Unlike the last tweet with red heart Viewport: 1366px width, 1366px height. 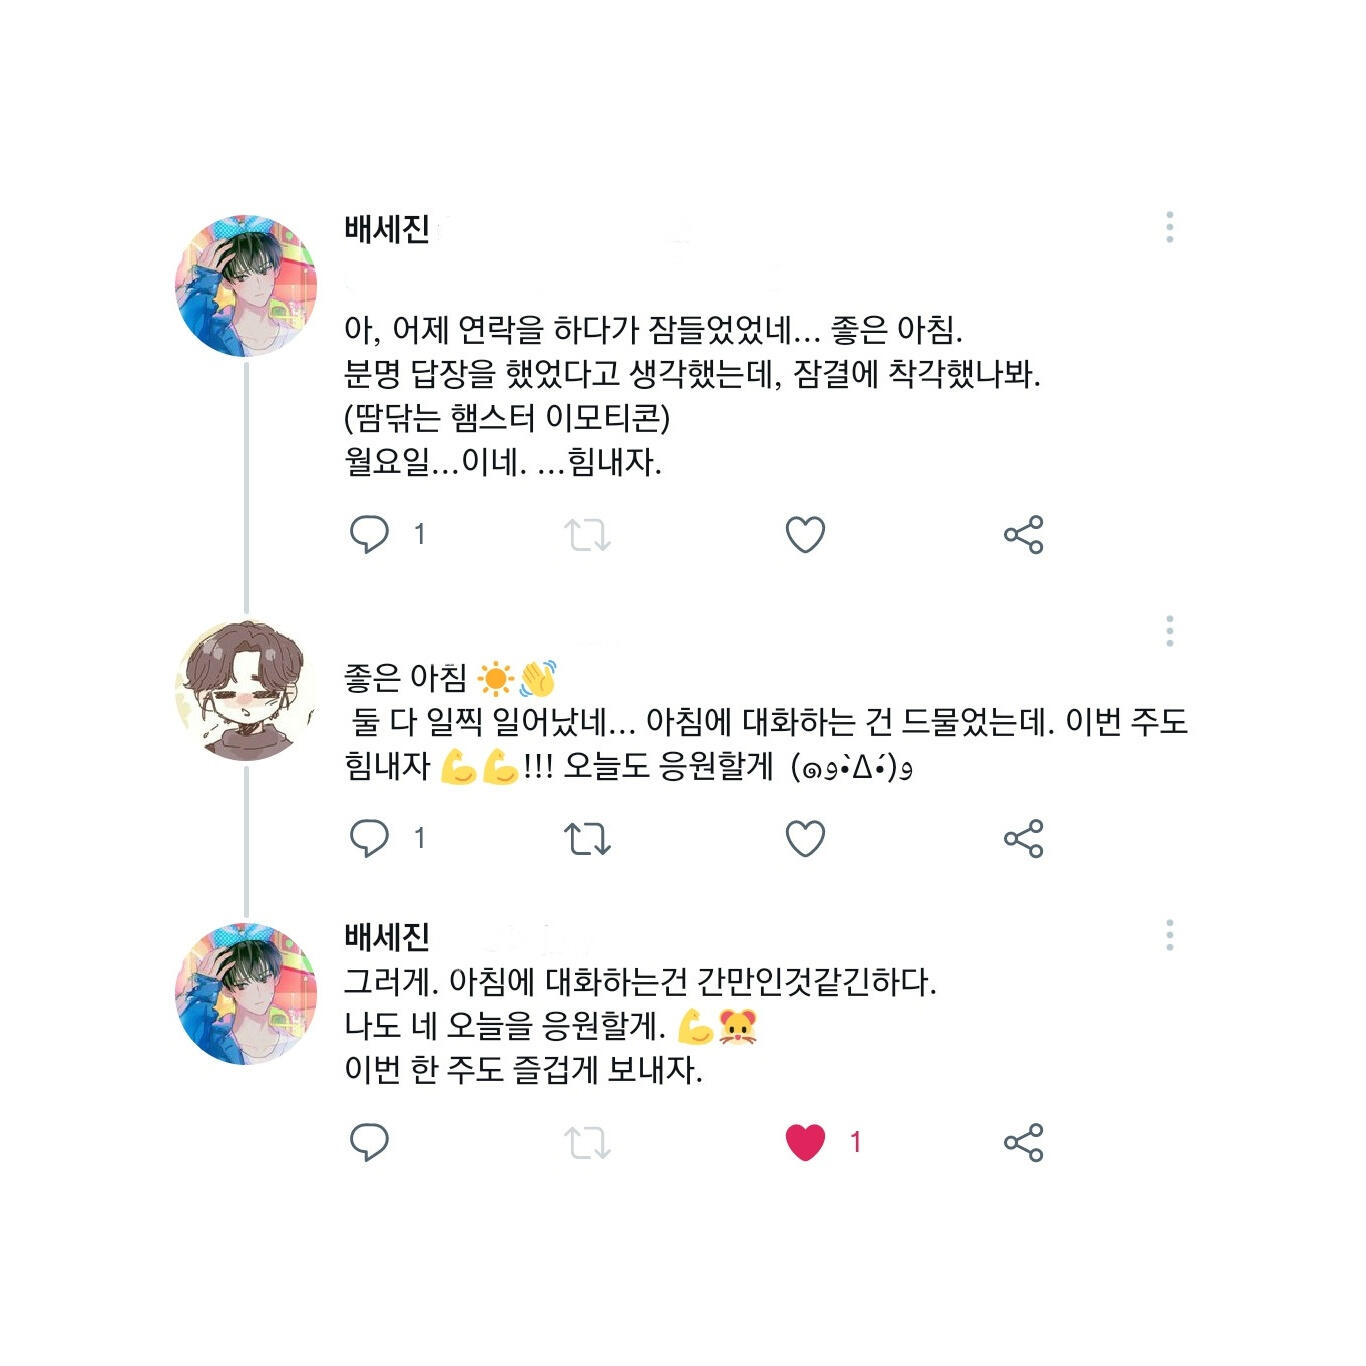click(805, 1143)
